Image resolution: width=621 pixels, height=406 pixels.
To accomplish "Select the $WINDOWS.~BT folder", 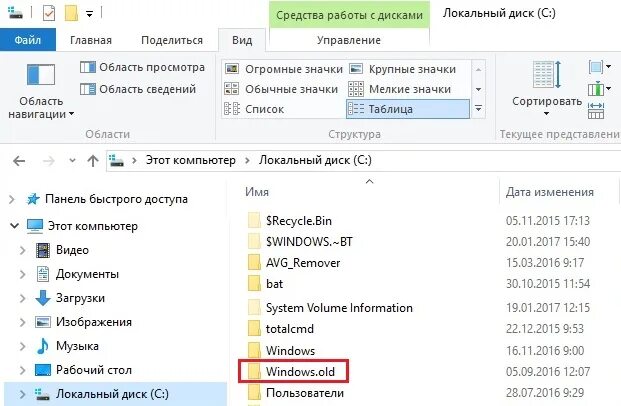I will [x=309, y=242].
